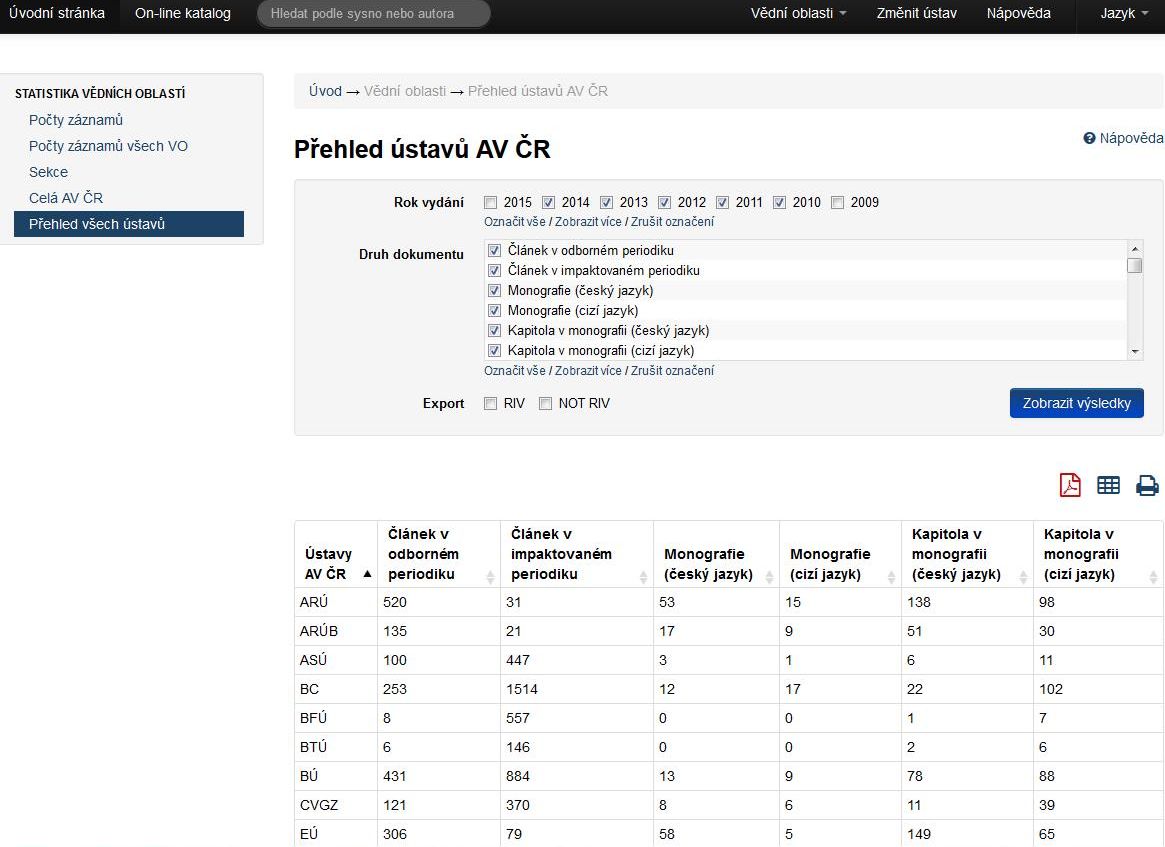Sort by Článek v odborném periodiku column
This screenshot has width=1165, height=847.
point(490,577)
